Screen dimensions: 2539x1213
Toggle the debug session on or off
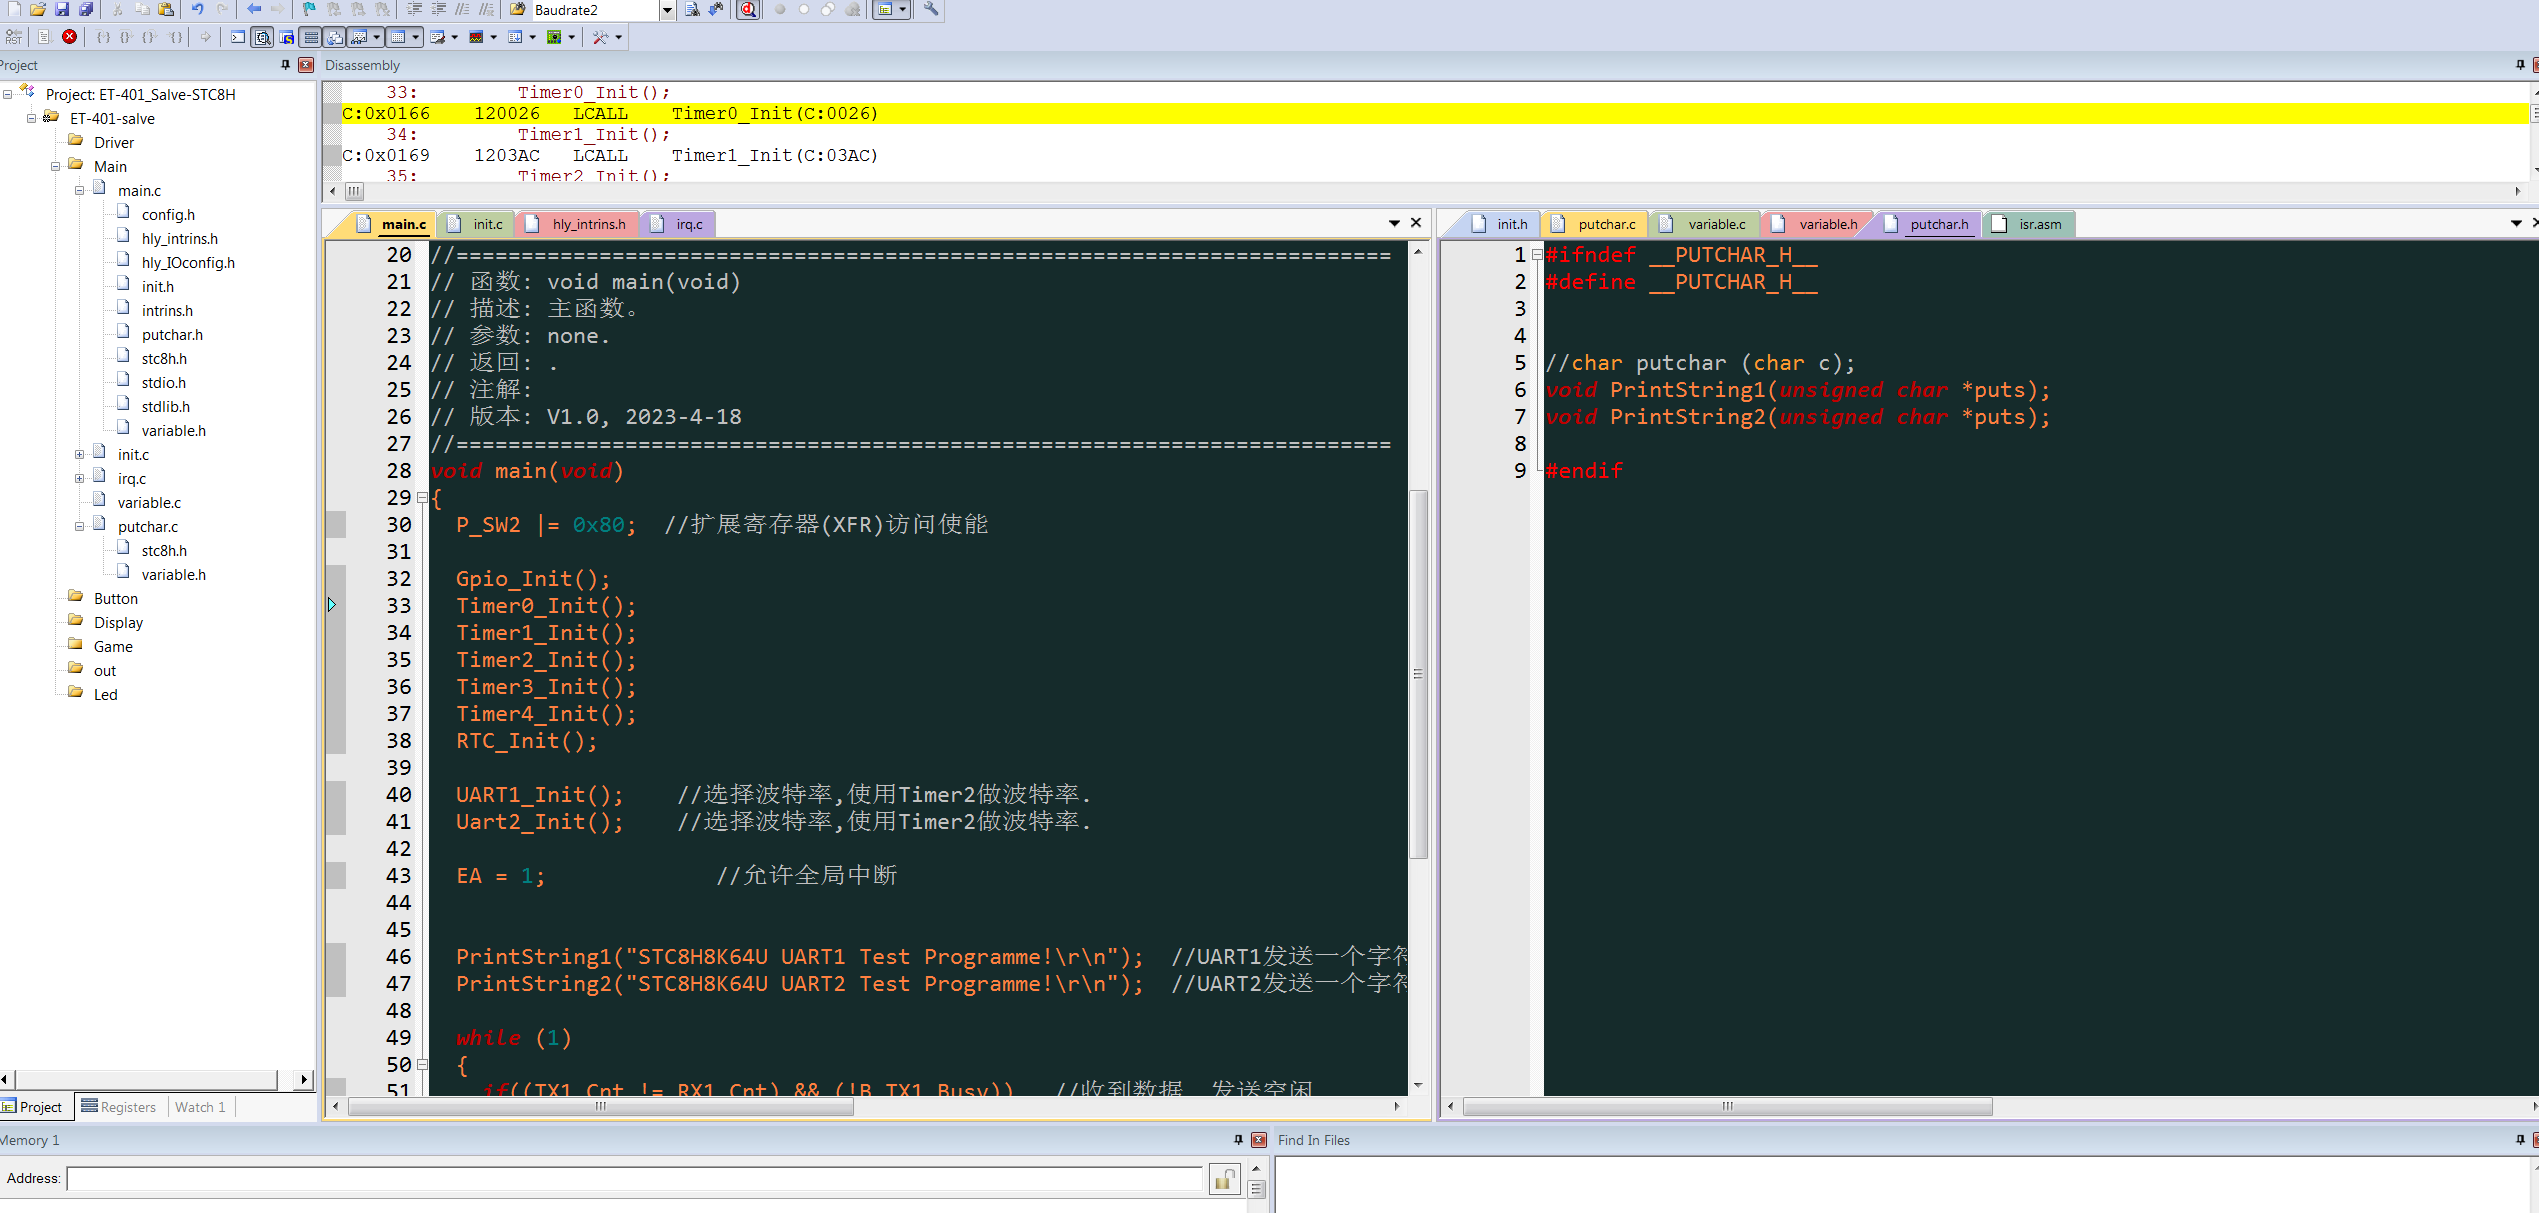(748, 9)
